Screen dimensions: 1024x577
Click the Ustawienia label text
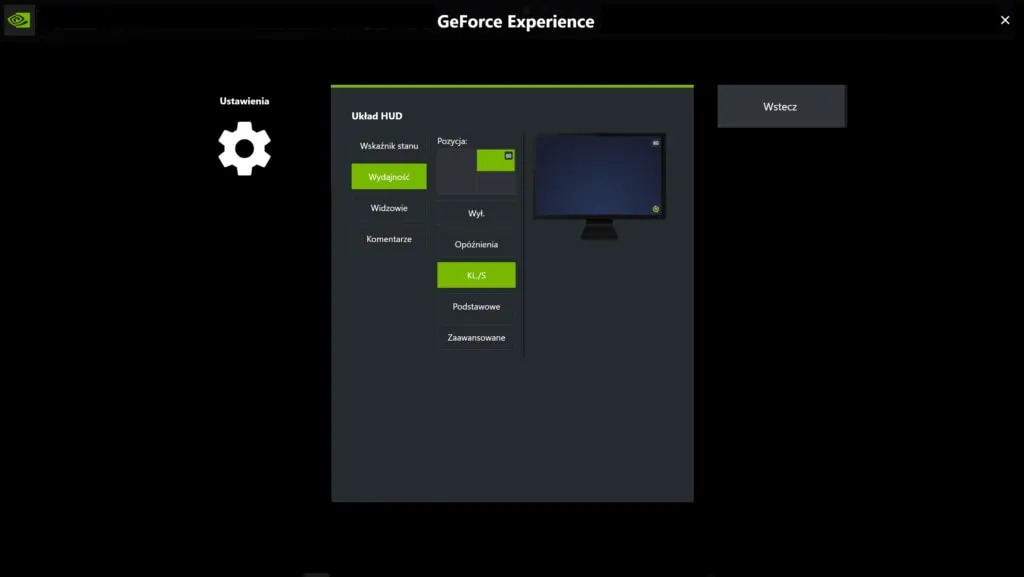(x=244, y=101)
